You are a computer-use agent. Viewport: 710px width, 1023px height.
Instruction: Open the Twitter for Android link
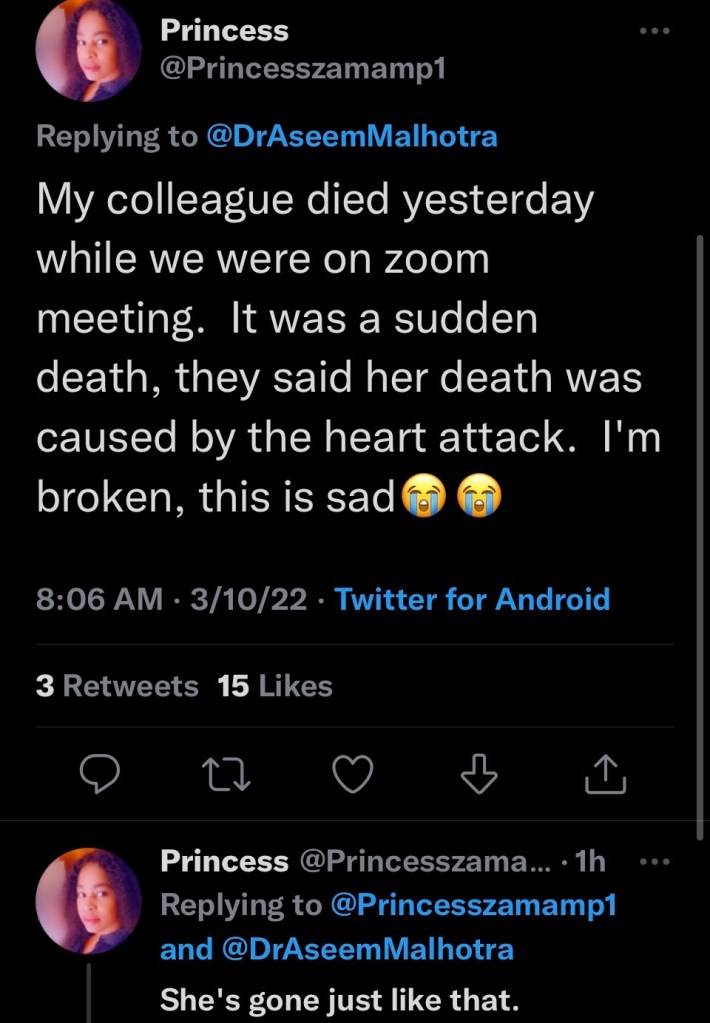tap(472, 599)
